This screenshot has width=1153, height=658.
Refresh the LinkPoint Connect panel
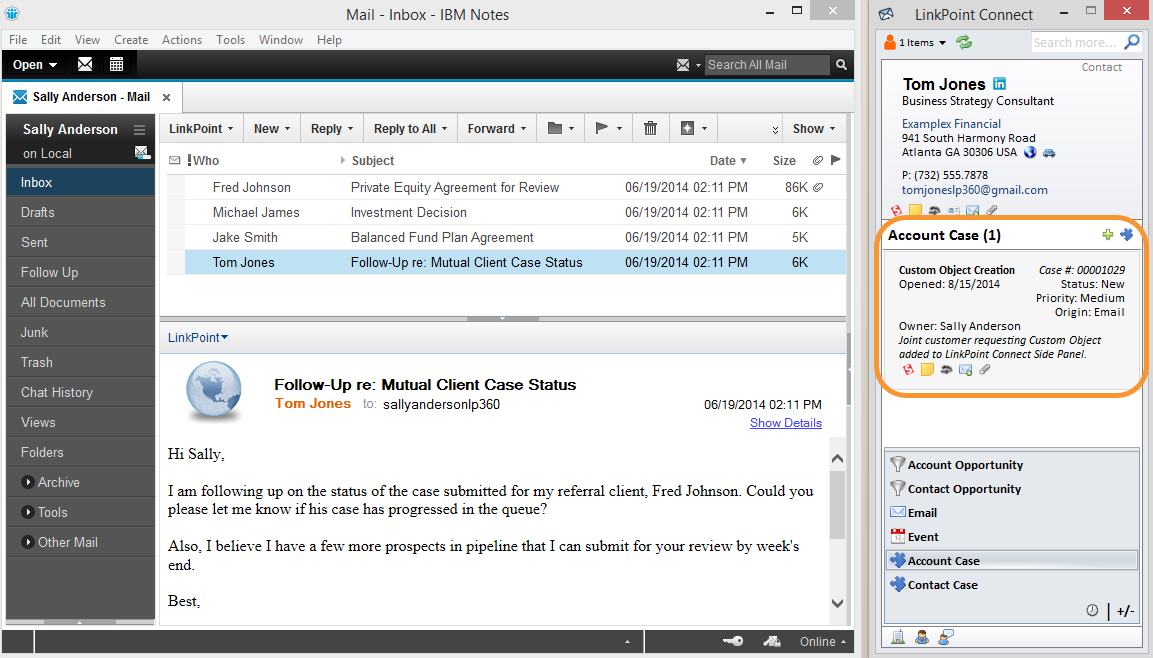pyautogui.click(x=963, y=43)
